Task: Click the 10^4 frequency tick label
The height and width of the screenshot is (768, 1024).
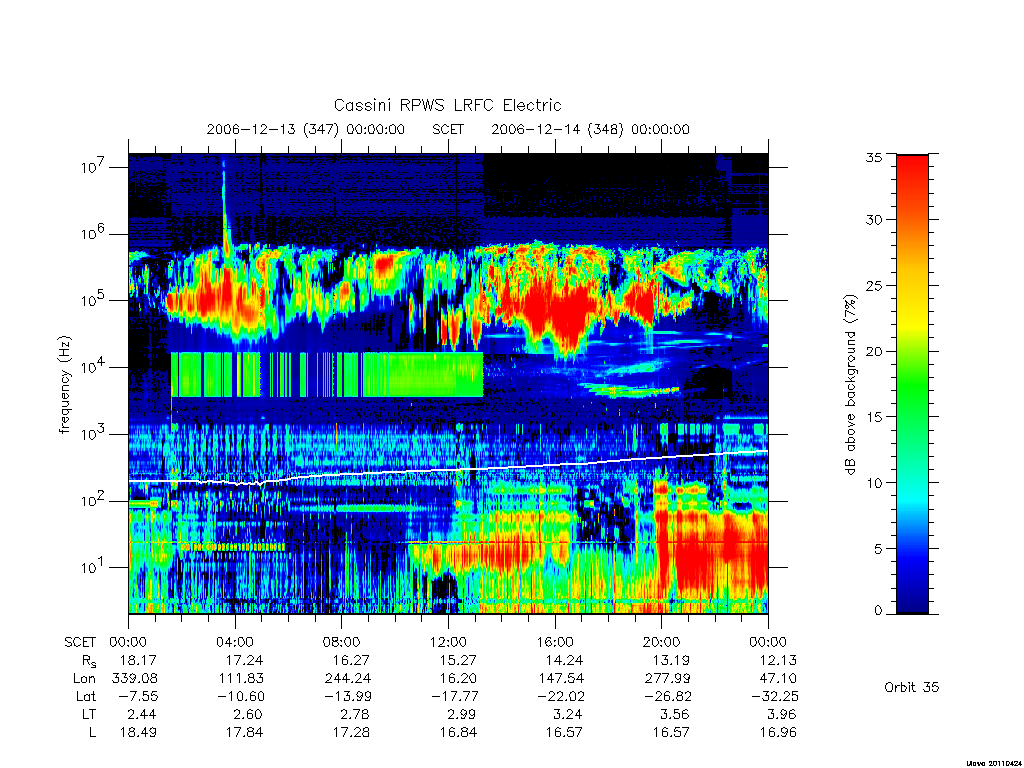Action: coord(94,366)
